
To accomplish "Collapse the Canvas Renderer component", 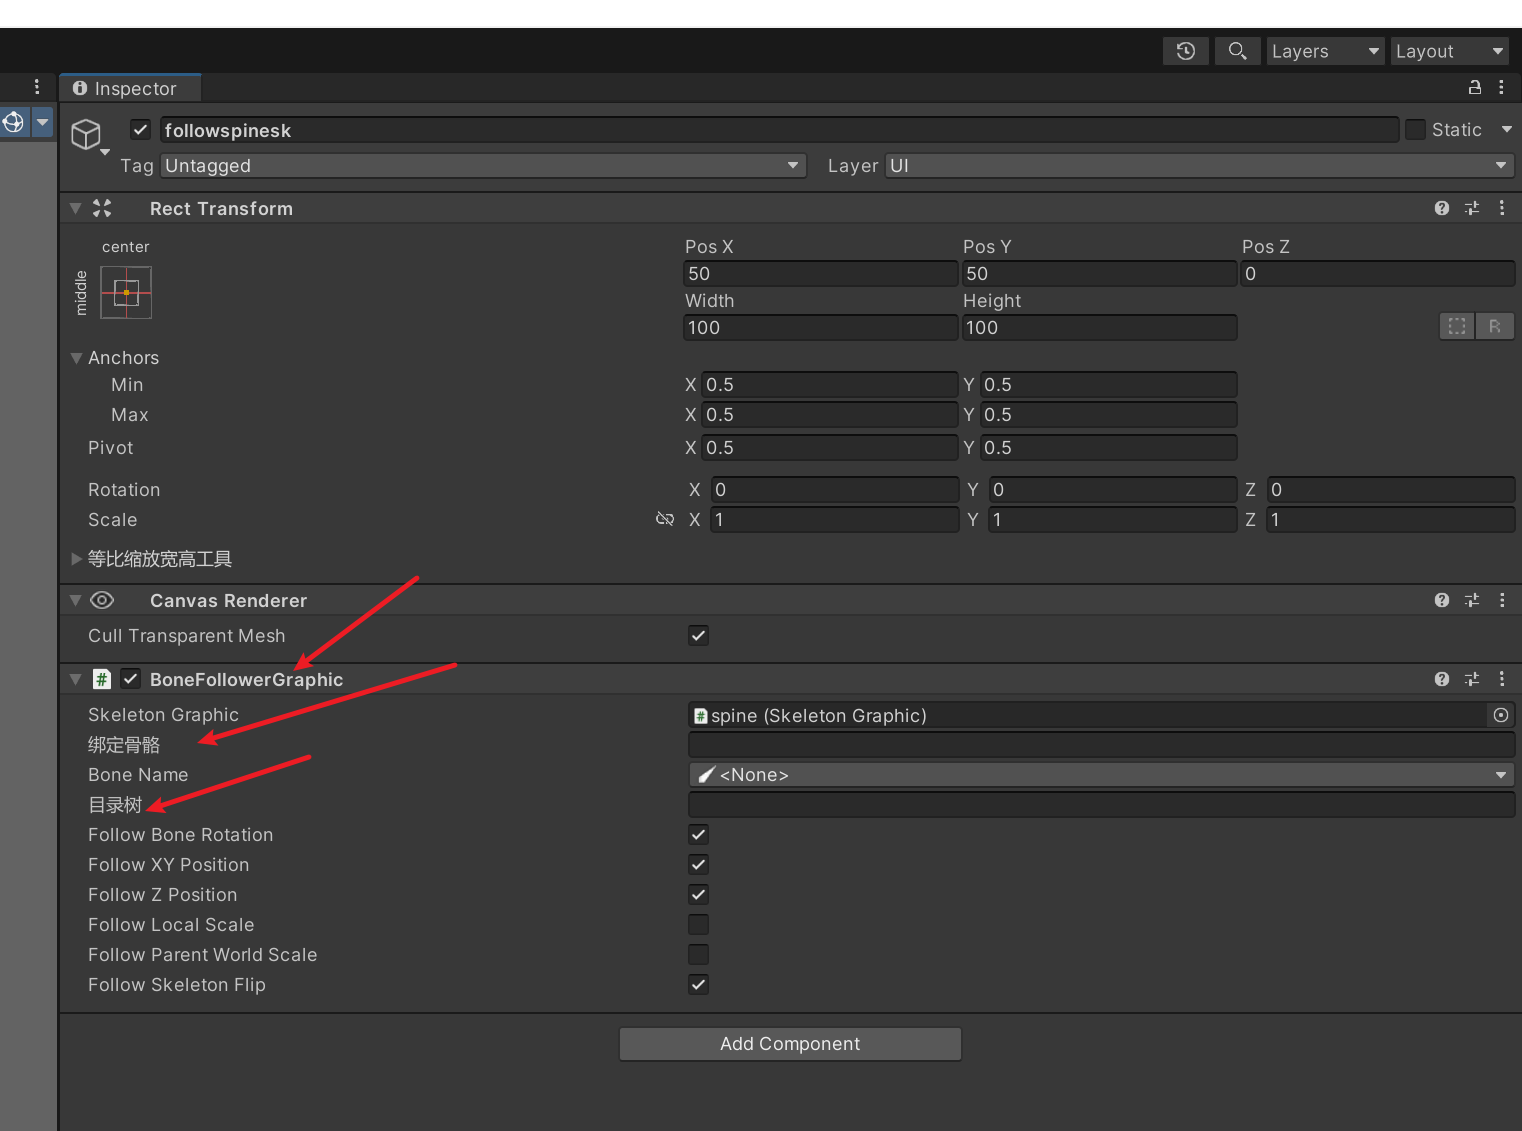I will (x=76, y=600).
